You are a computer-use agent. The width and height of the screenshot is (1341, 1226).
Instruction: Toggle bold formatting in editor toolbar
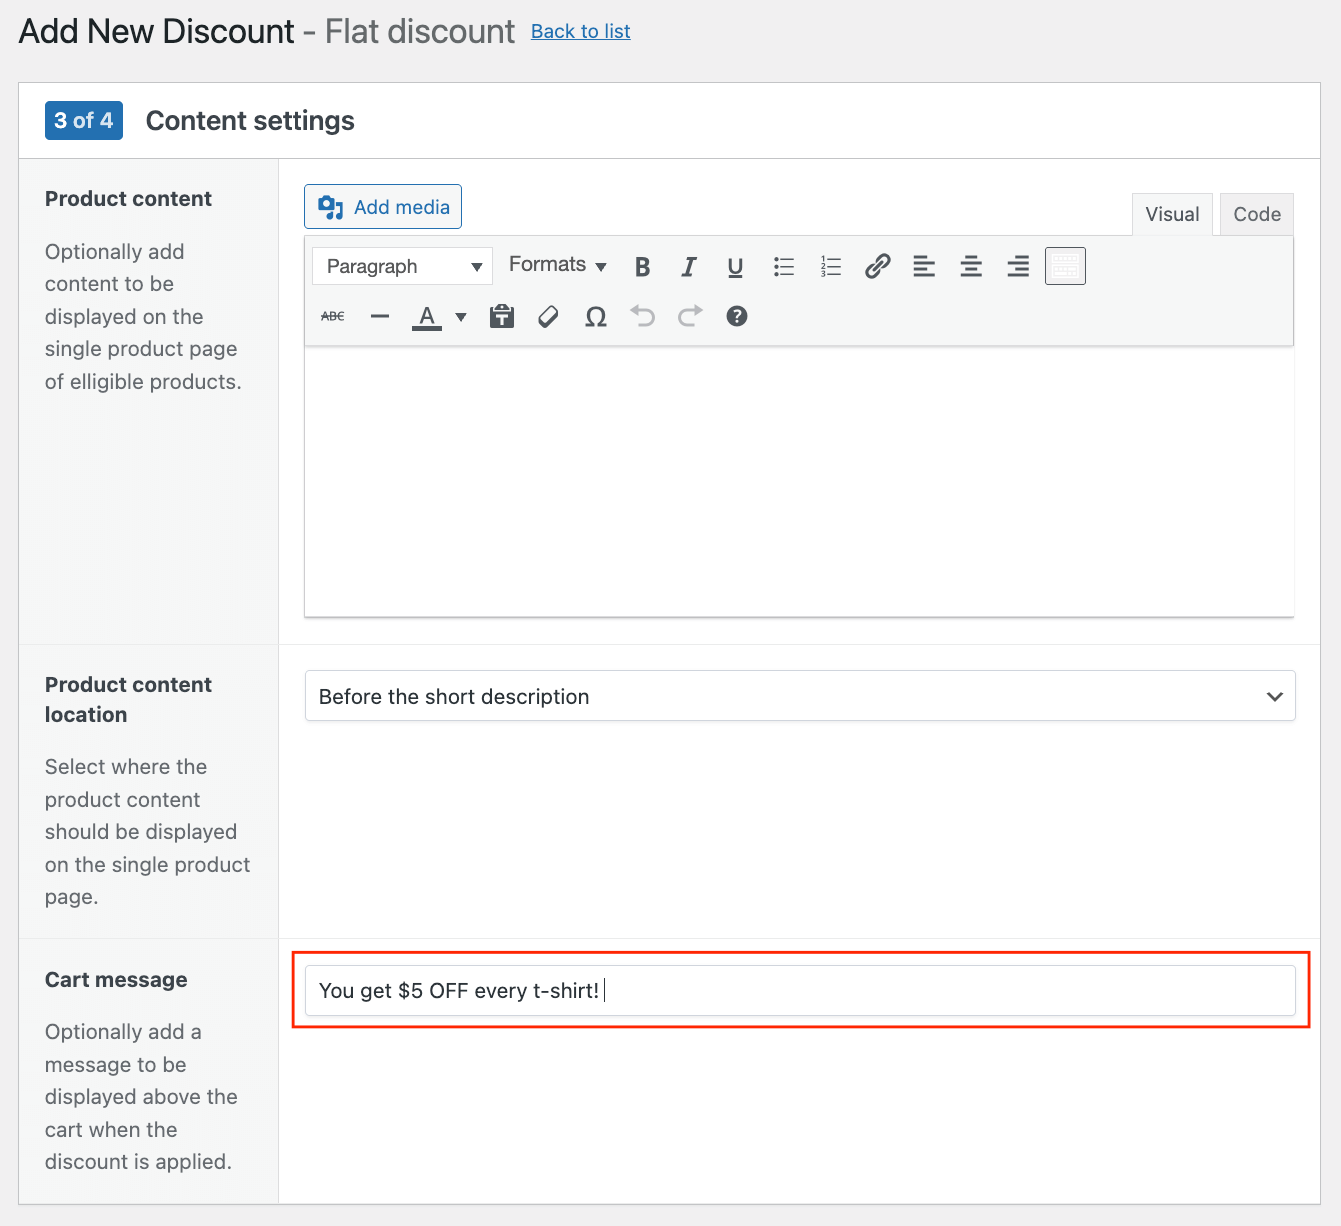(643, 266)
